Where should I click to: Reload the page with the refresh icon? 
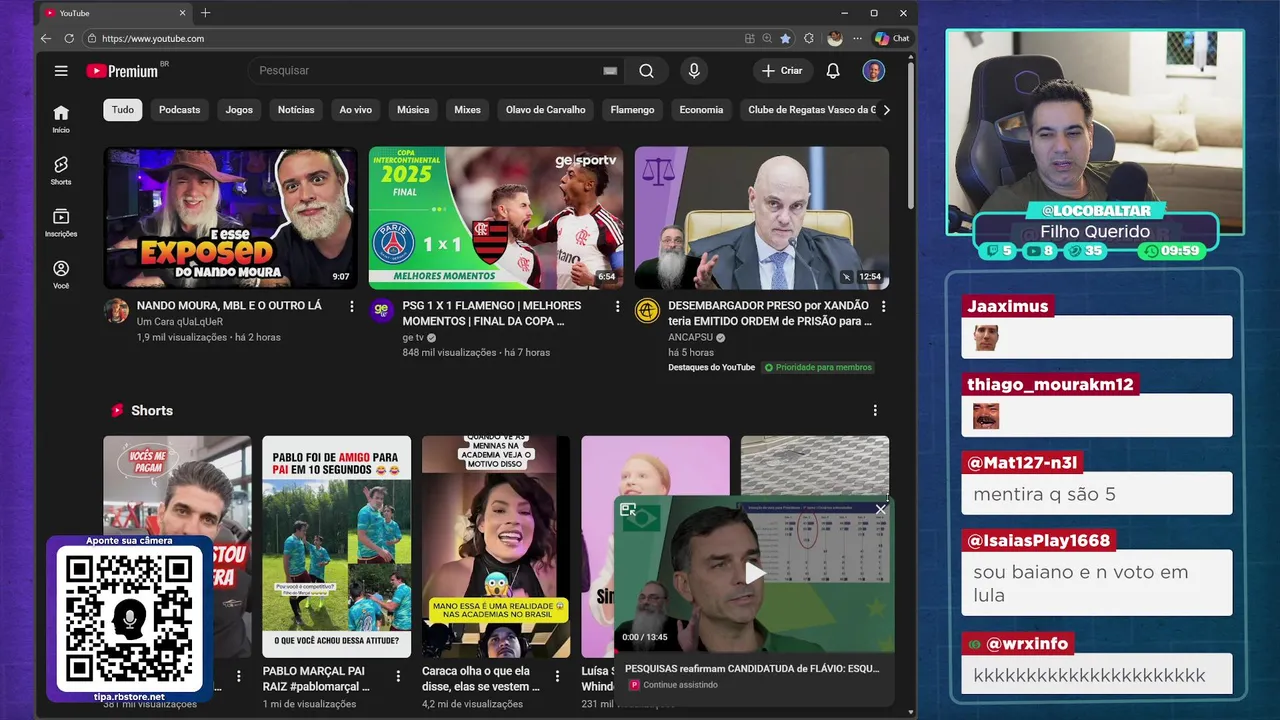(69, 38)
